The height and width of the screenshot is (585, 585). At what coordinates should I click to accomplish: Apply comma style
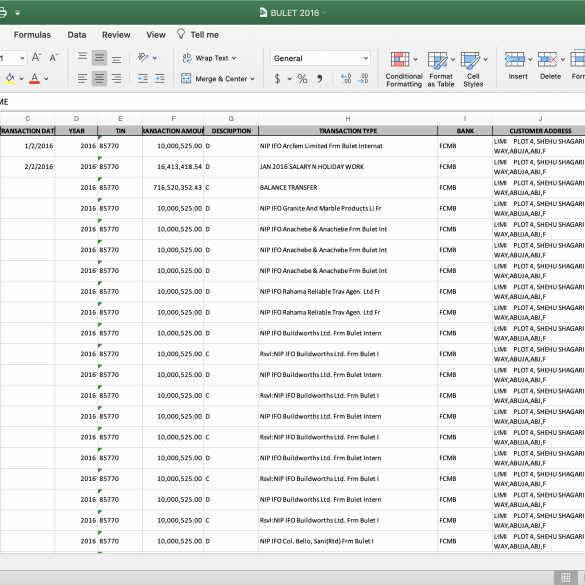point(320,78)
